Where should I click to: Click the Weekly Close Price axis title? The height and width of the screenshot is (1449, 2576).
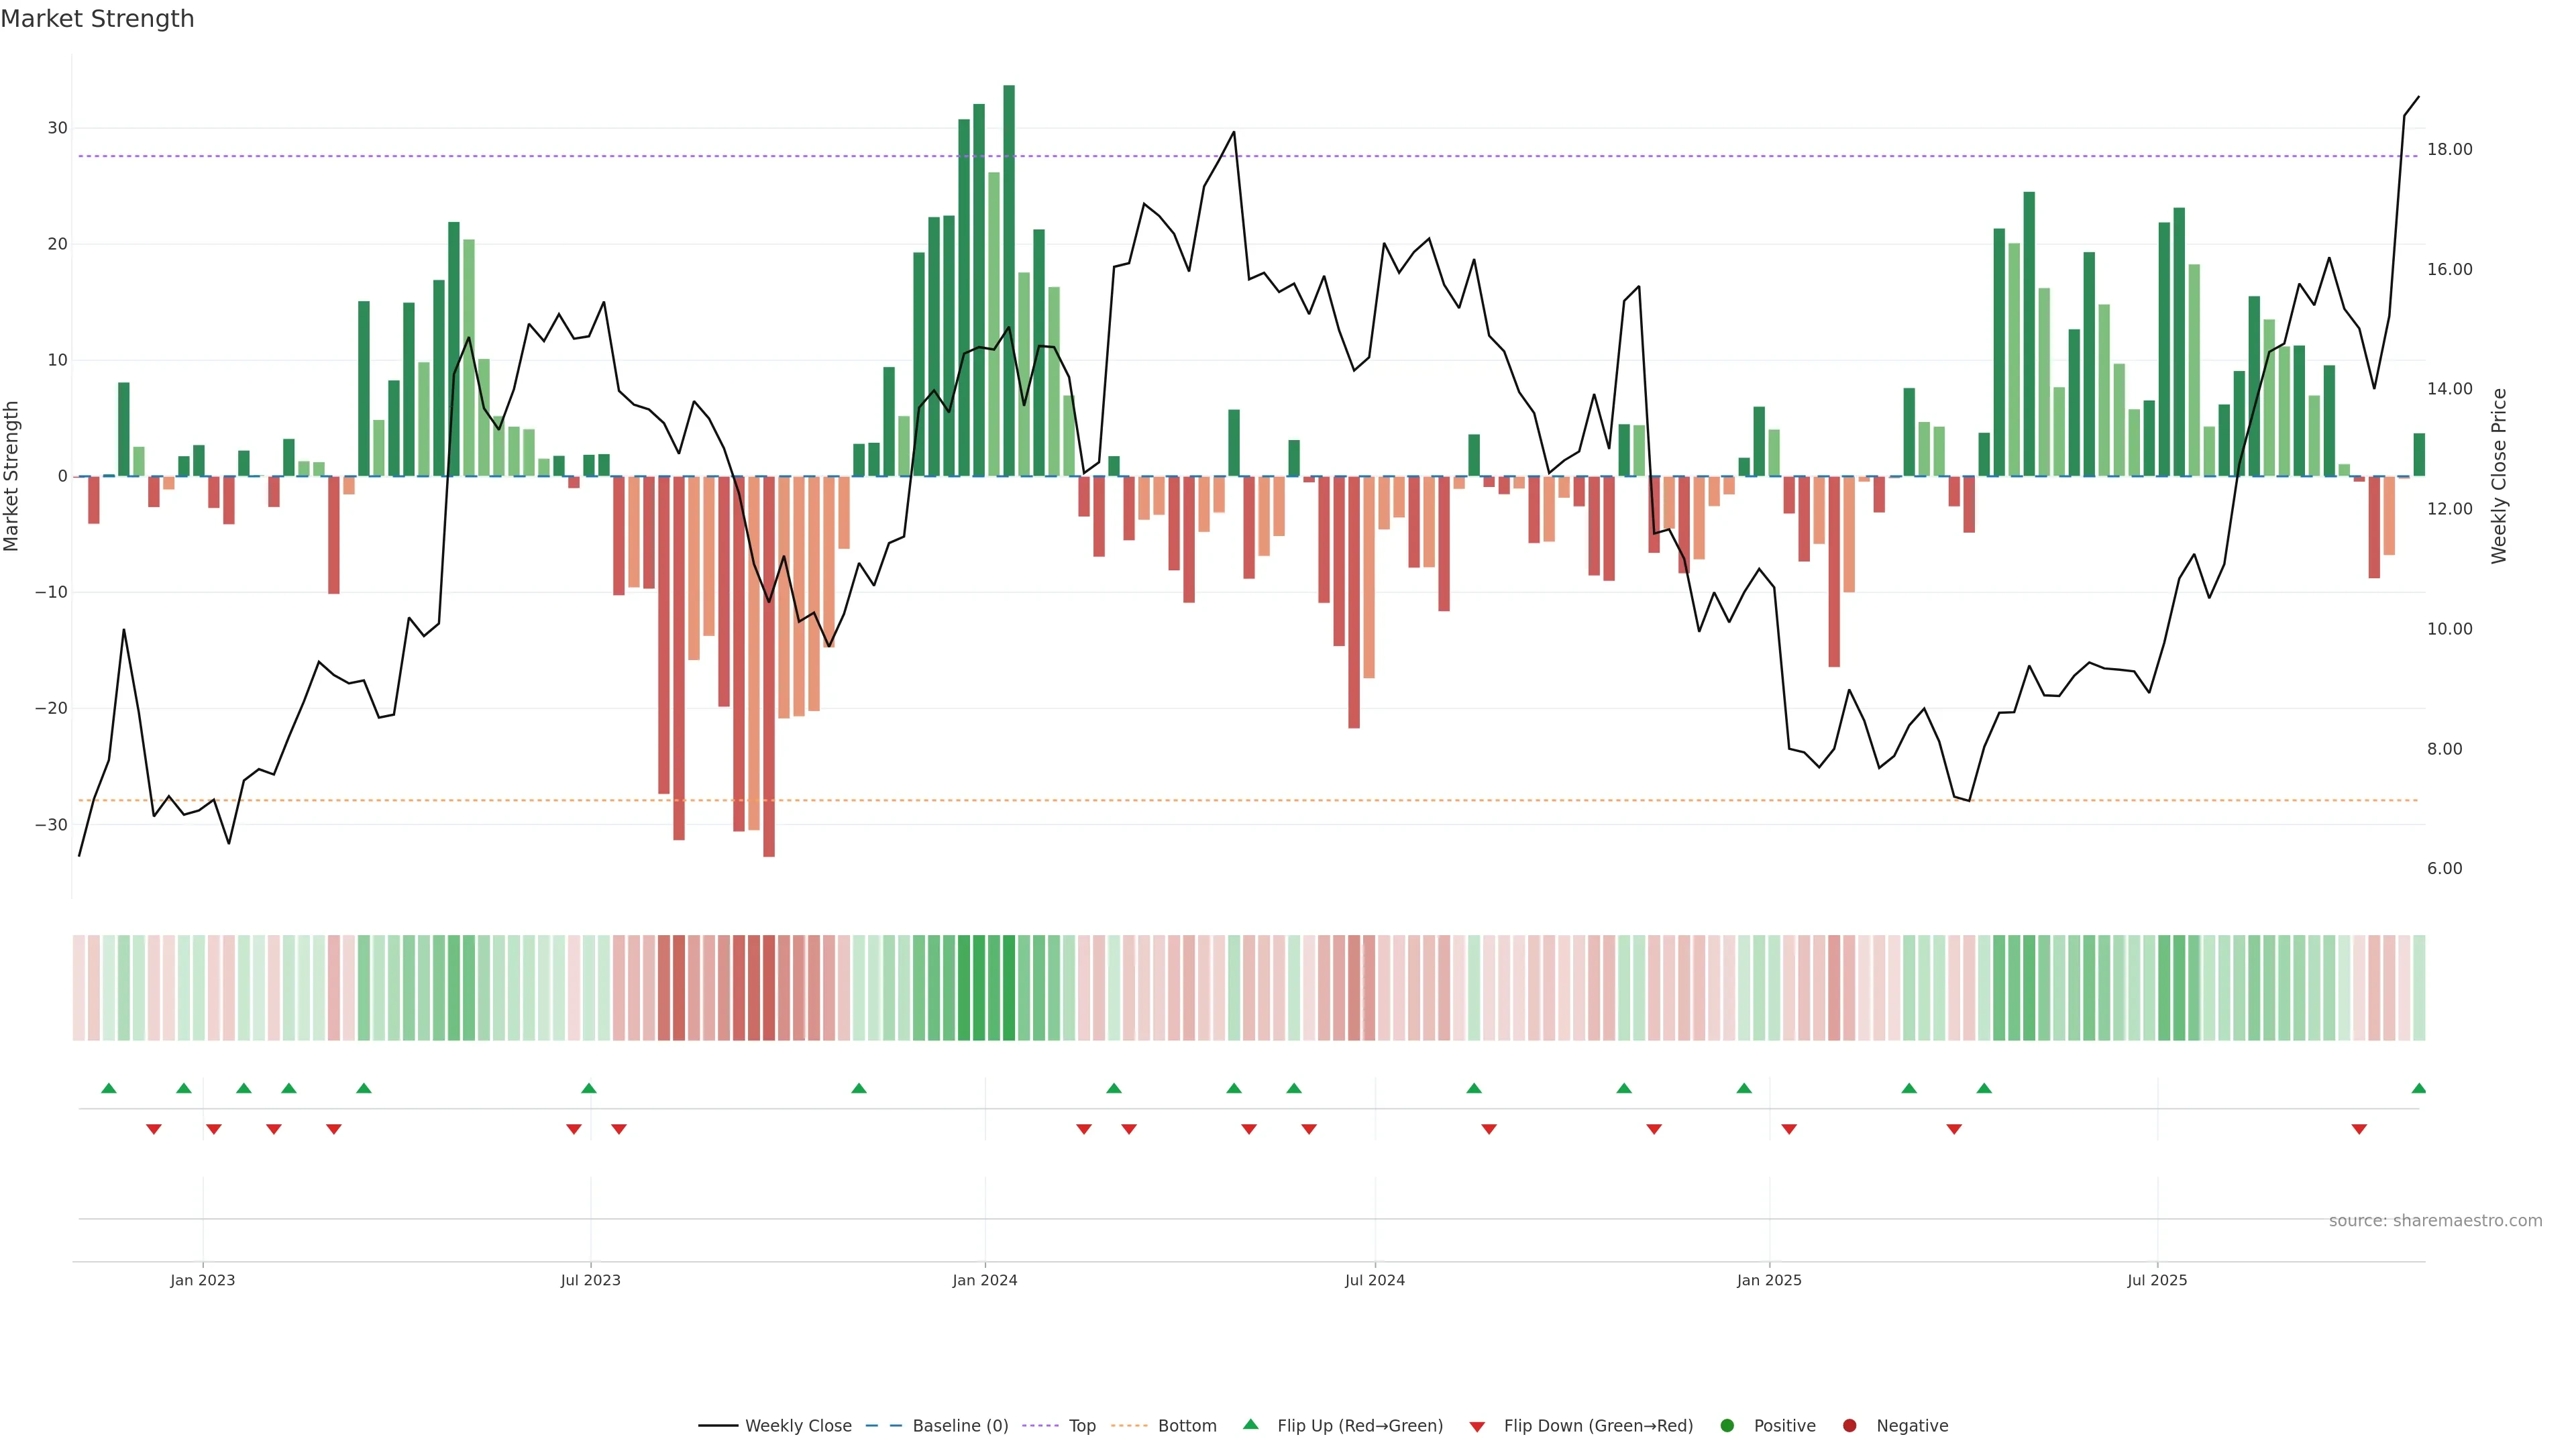click(2499, 476)
